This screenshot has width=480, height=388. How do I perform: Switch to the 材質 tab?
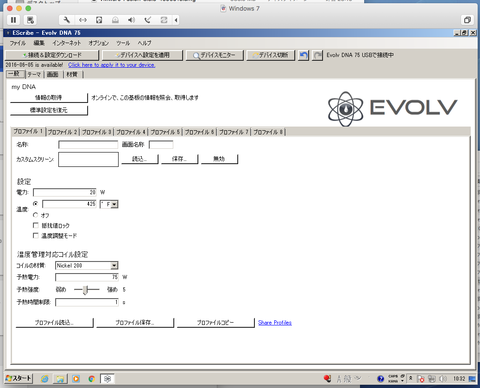pyautogui.click(x=72, y=74)
